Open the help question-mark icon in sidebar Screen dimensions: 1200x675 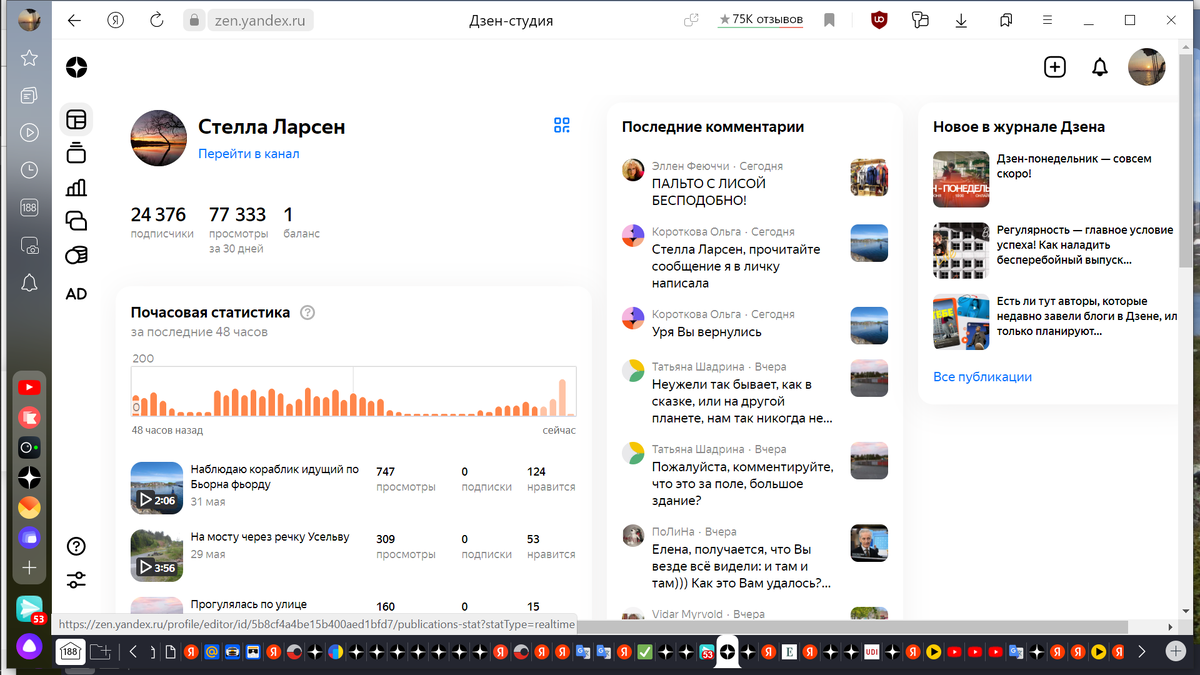(x=76, y=546)
